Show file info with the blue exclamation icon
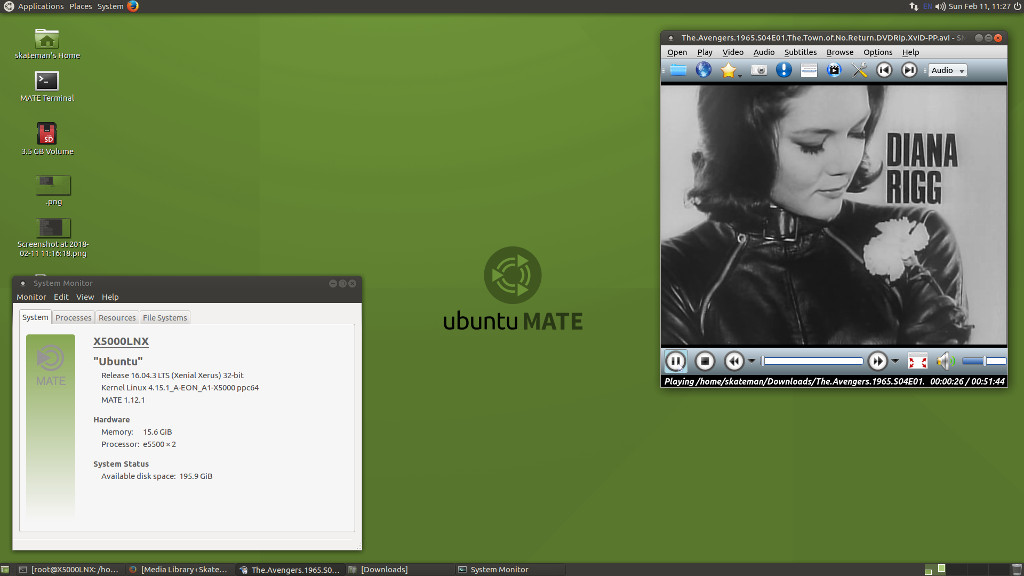This screenshot has height=576, width=1024. [784, 70]
